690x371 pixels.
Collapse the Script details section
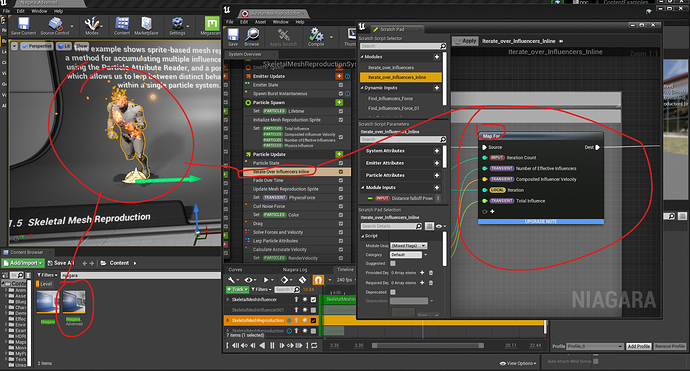363,236
